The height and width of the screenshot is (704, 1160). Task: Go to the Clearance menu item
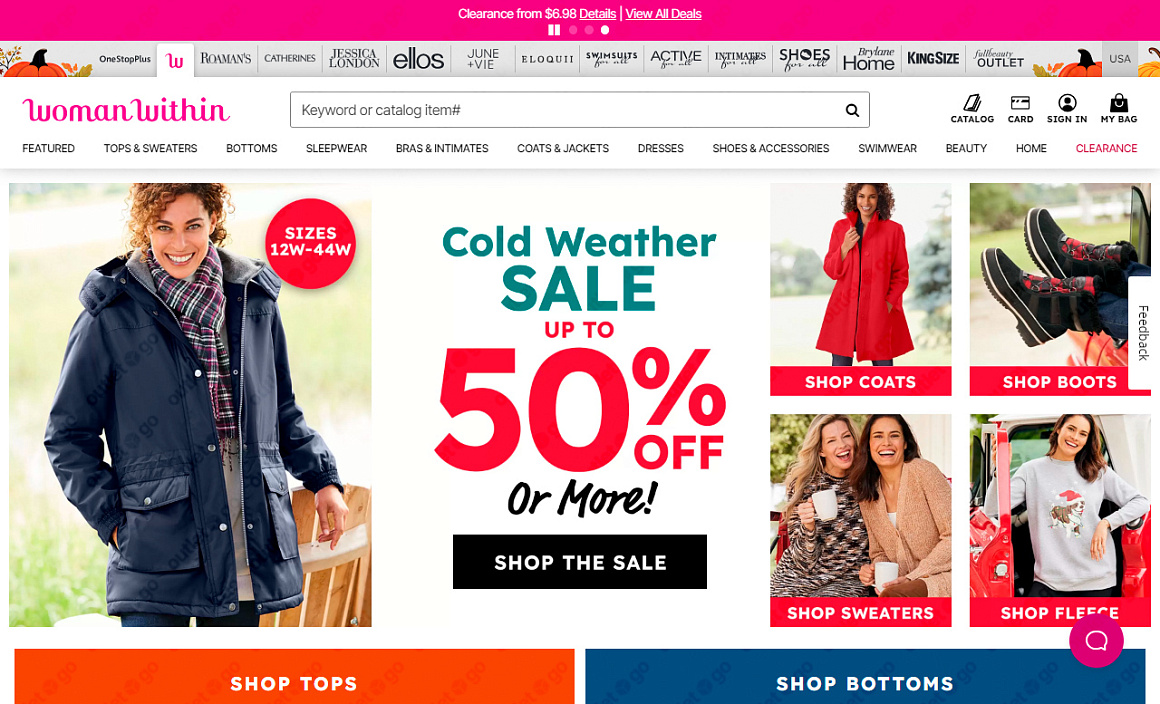(1106, 148)
